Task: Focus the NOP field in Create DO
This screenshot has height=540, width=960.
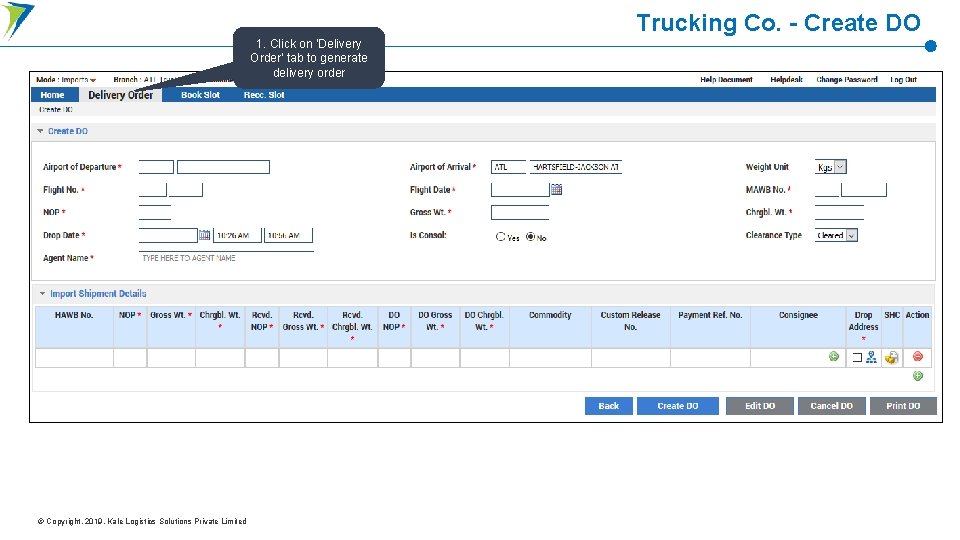Action: coord(155,212)
